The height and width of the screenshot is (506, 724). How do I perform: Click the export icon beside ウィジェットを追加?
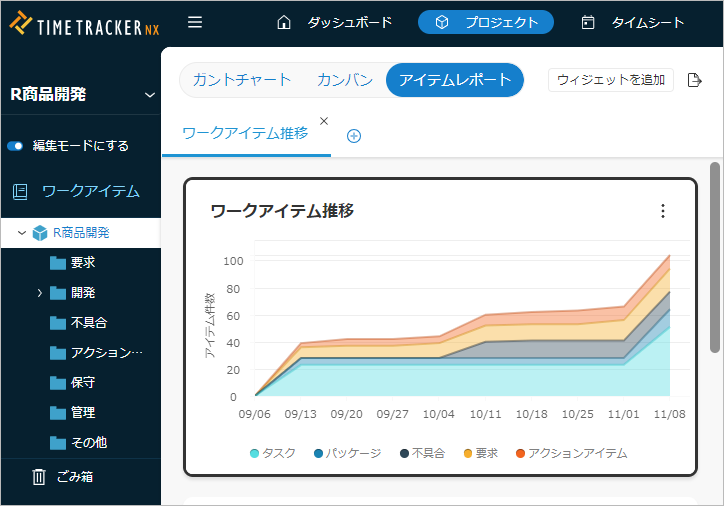click(696, 80)
